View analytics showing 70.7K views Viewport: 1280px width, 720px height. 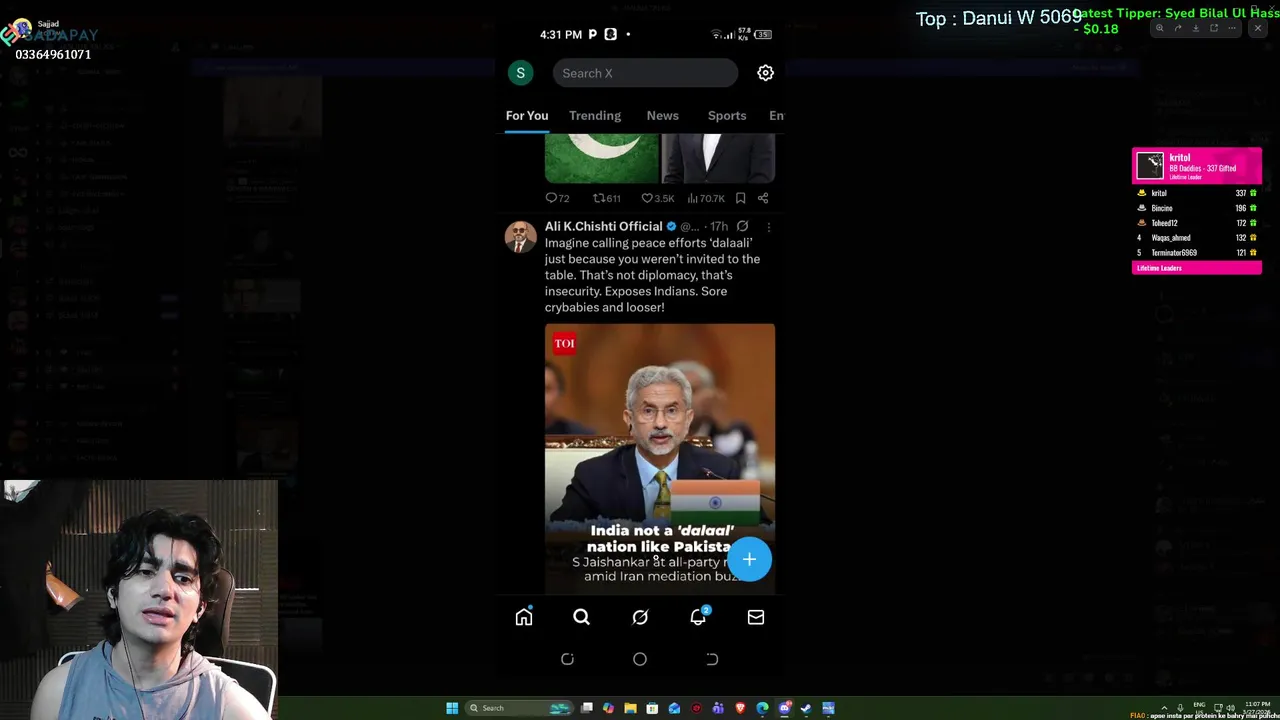[x=706, y=198]
